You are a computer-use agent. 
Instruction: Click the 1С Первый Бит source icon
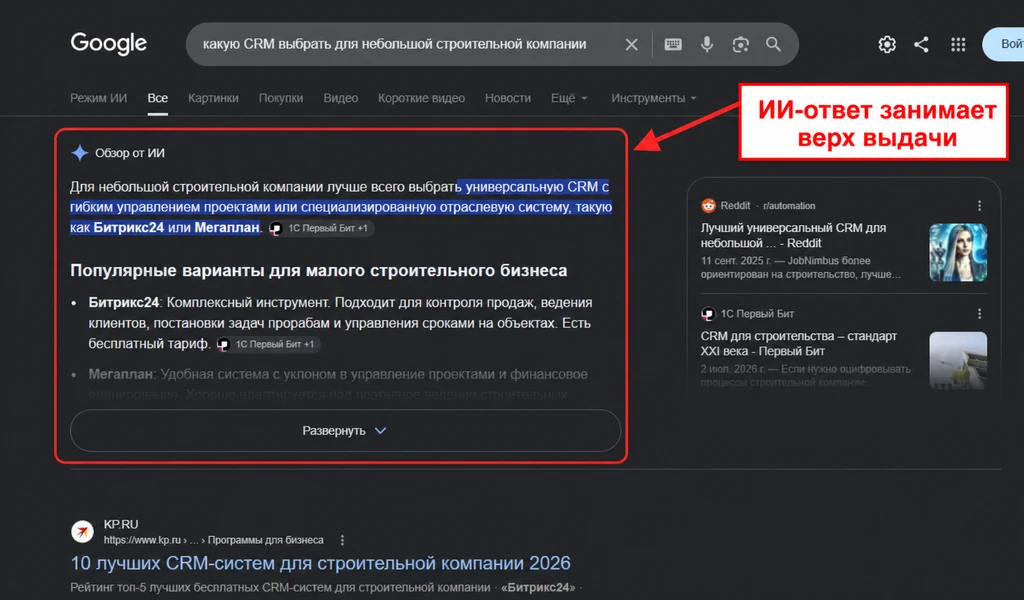pyautogui.click(x=709, y=314)
